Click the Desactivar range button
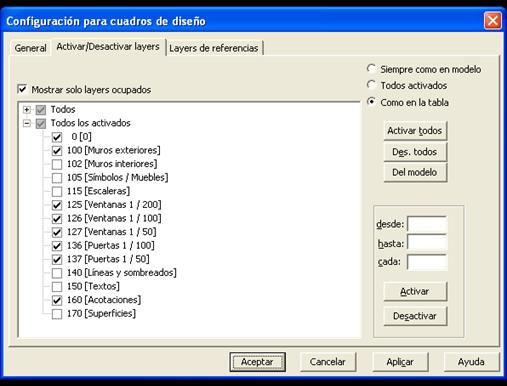This screenshot has width=507, height=386. (415, 316)
